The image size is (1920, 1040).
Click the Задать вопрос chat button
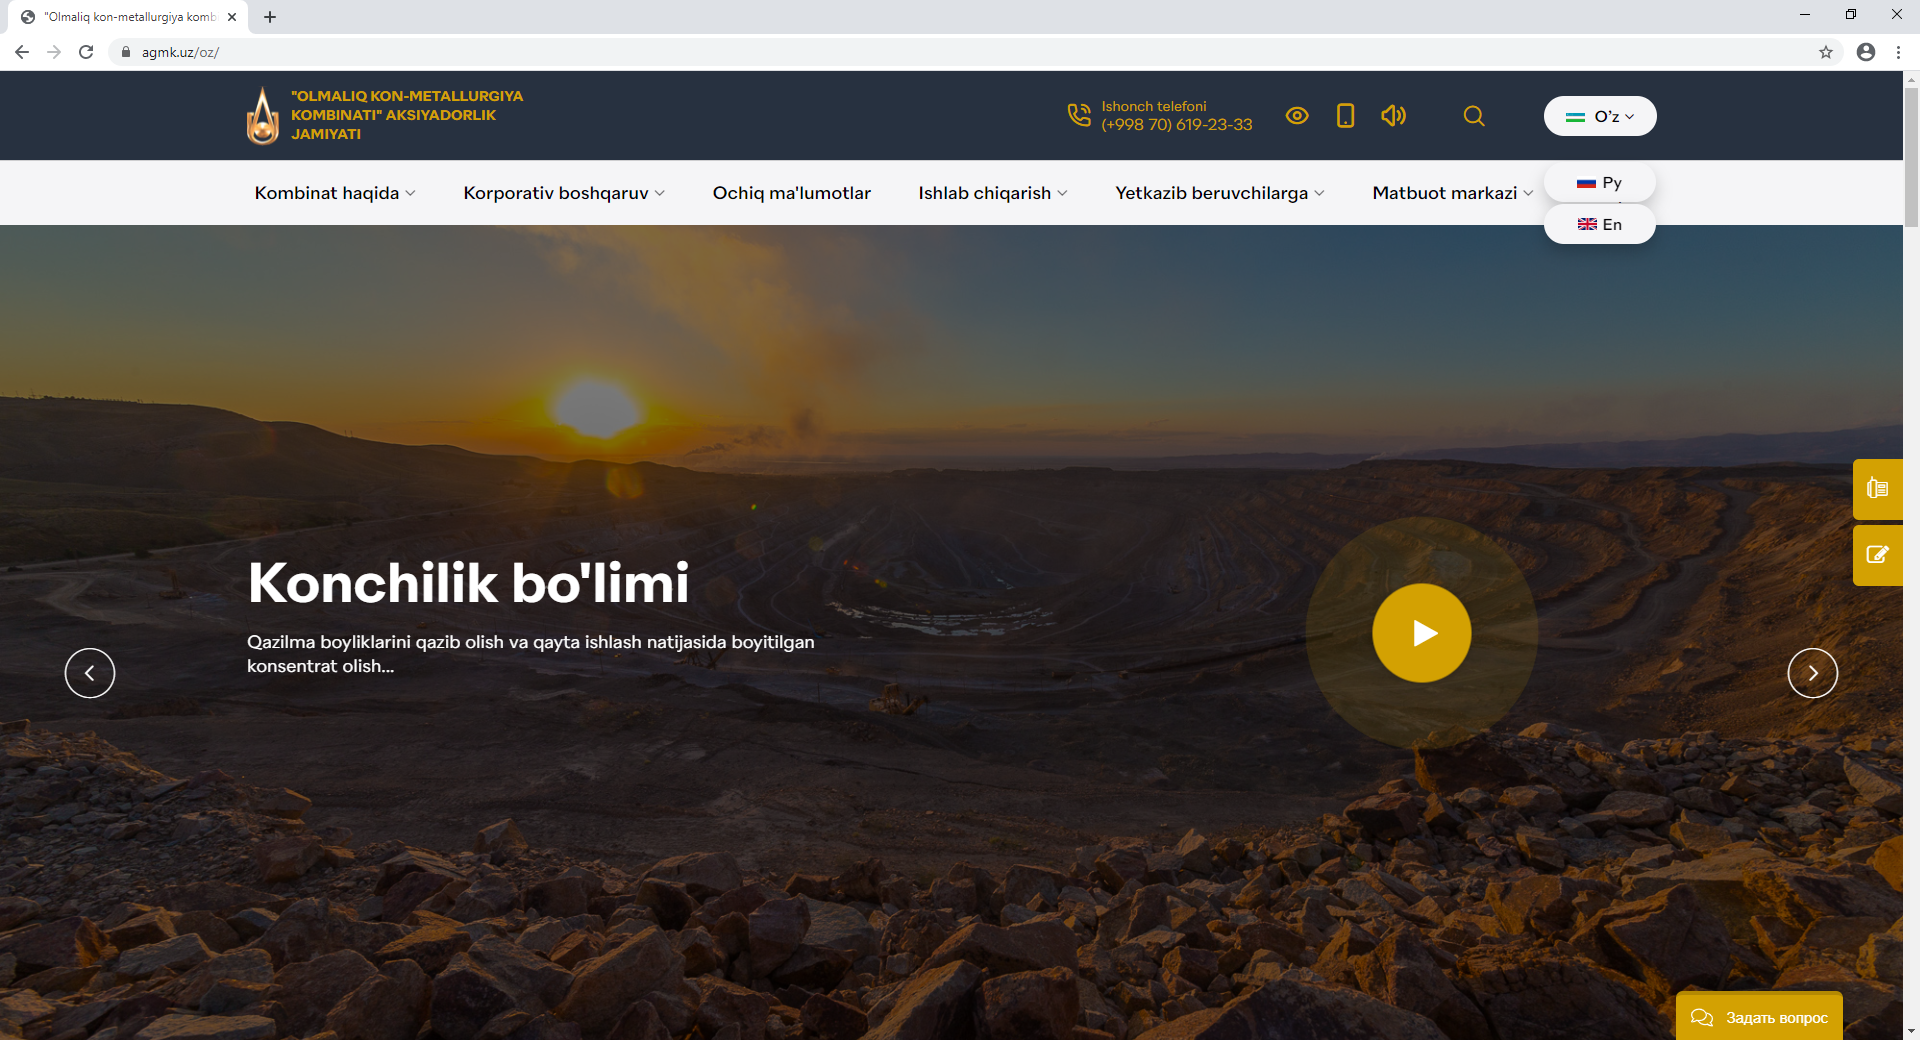[x=1759, y=1017]
